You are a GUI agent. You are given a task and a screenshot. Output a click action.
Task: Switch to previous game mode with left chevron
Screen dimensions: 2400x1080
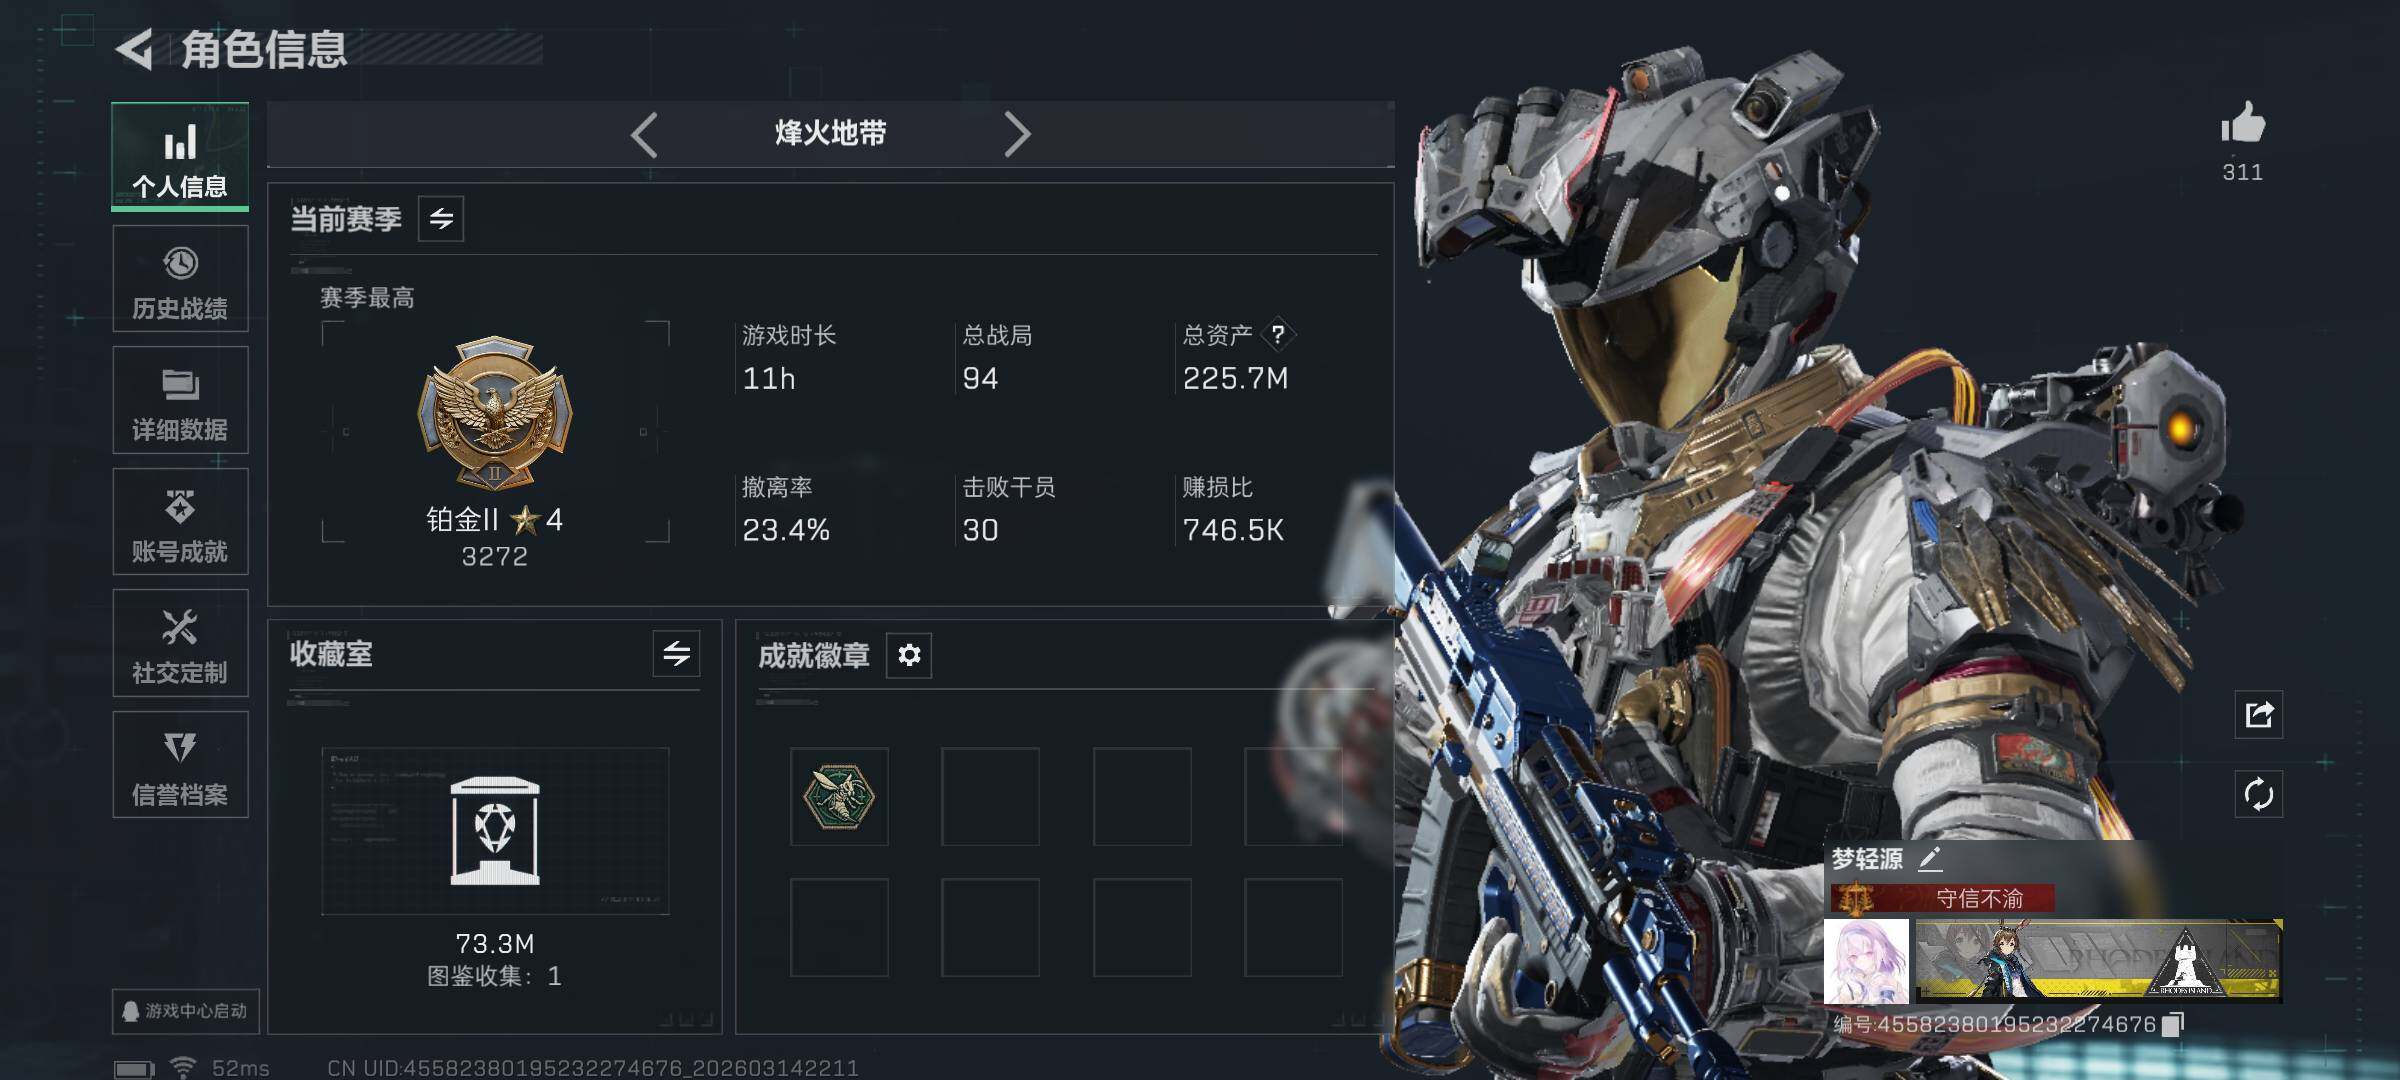pyautogui.click(x=645, y=134)
